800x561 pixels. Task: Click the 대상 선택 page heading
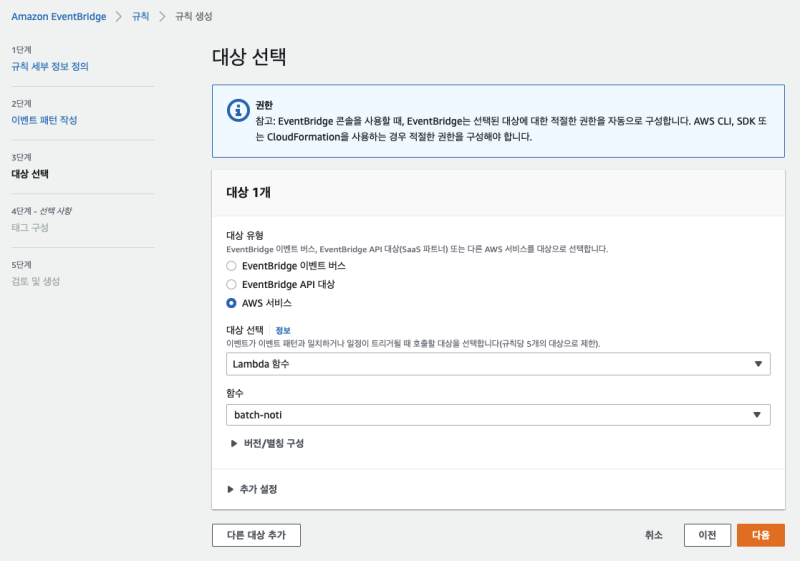(x=249, y=56)
